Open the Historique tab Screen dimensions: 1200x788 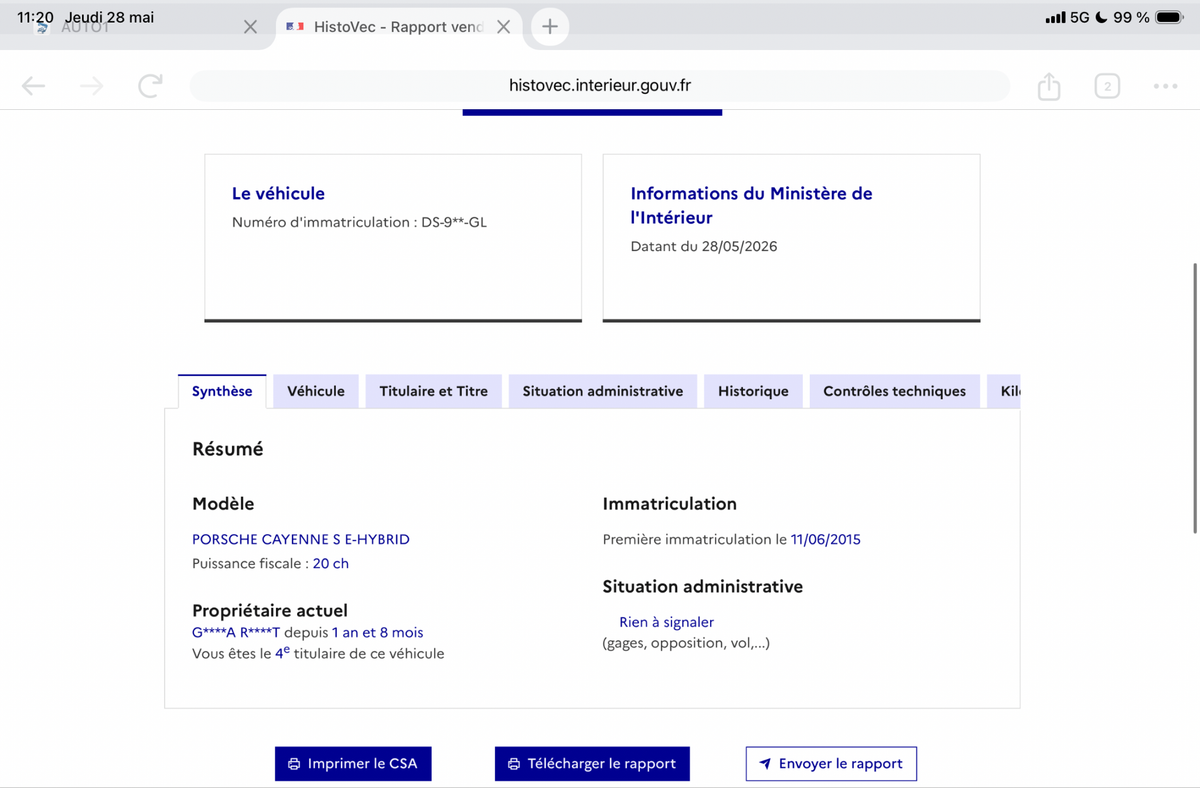coord(753,391)
